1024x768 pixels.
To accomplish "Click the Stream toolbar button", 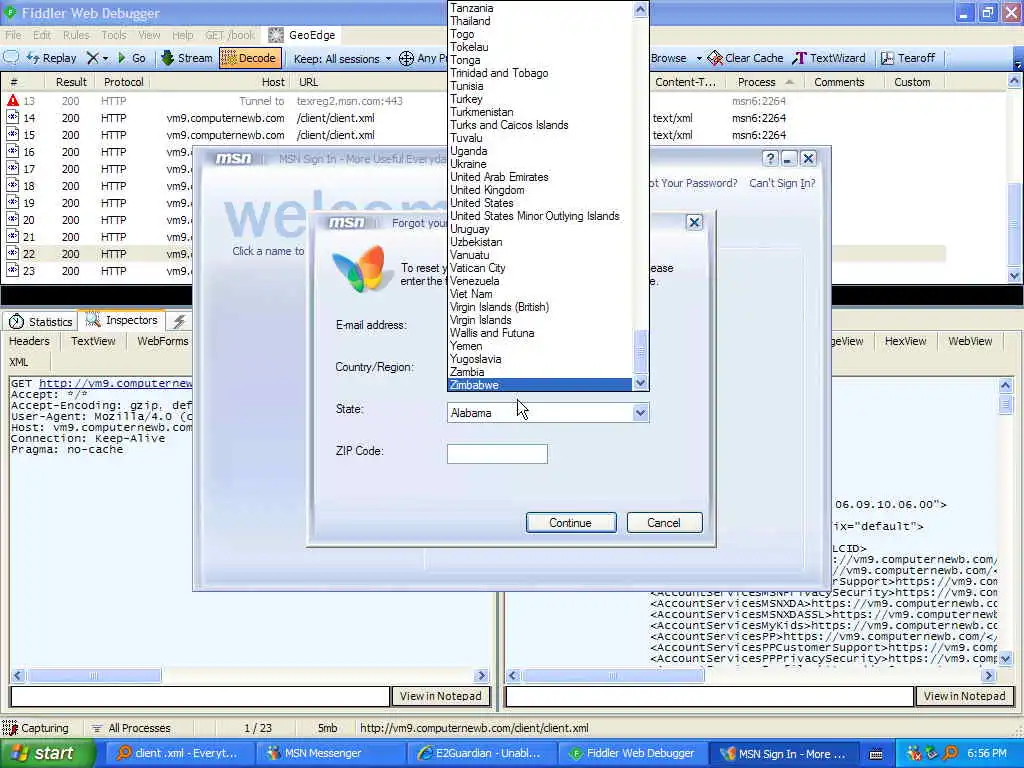I will click(x=187, y=58).
